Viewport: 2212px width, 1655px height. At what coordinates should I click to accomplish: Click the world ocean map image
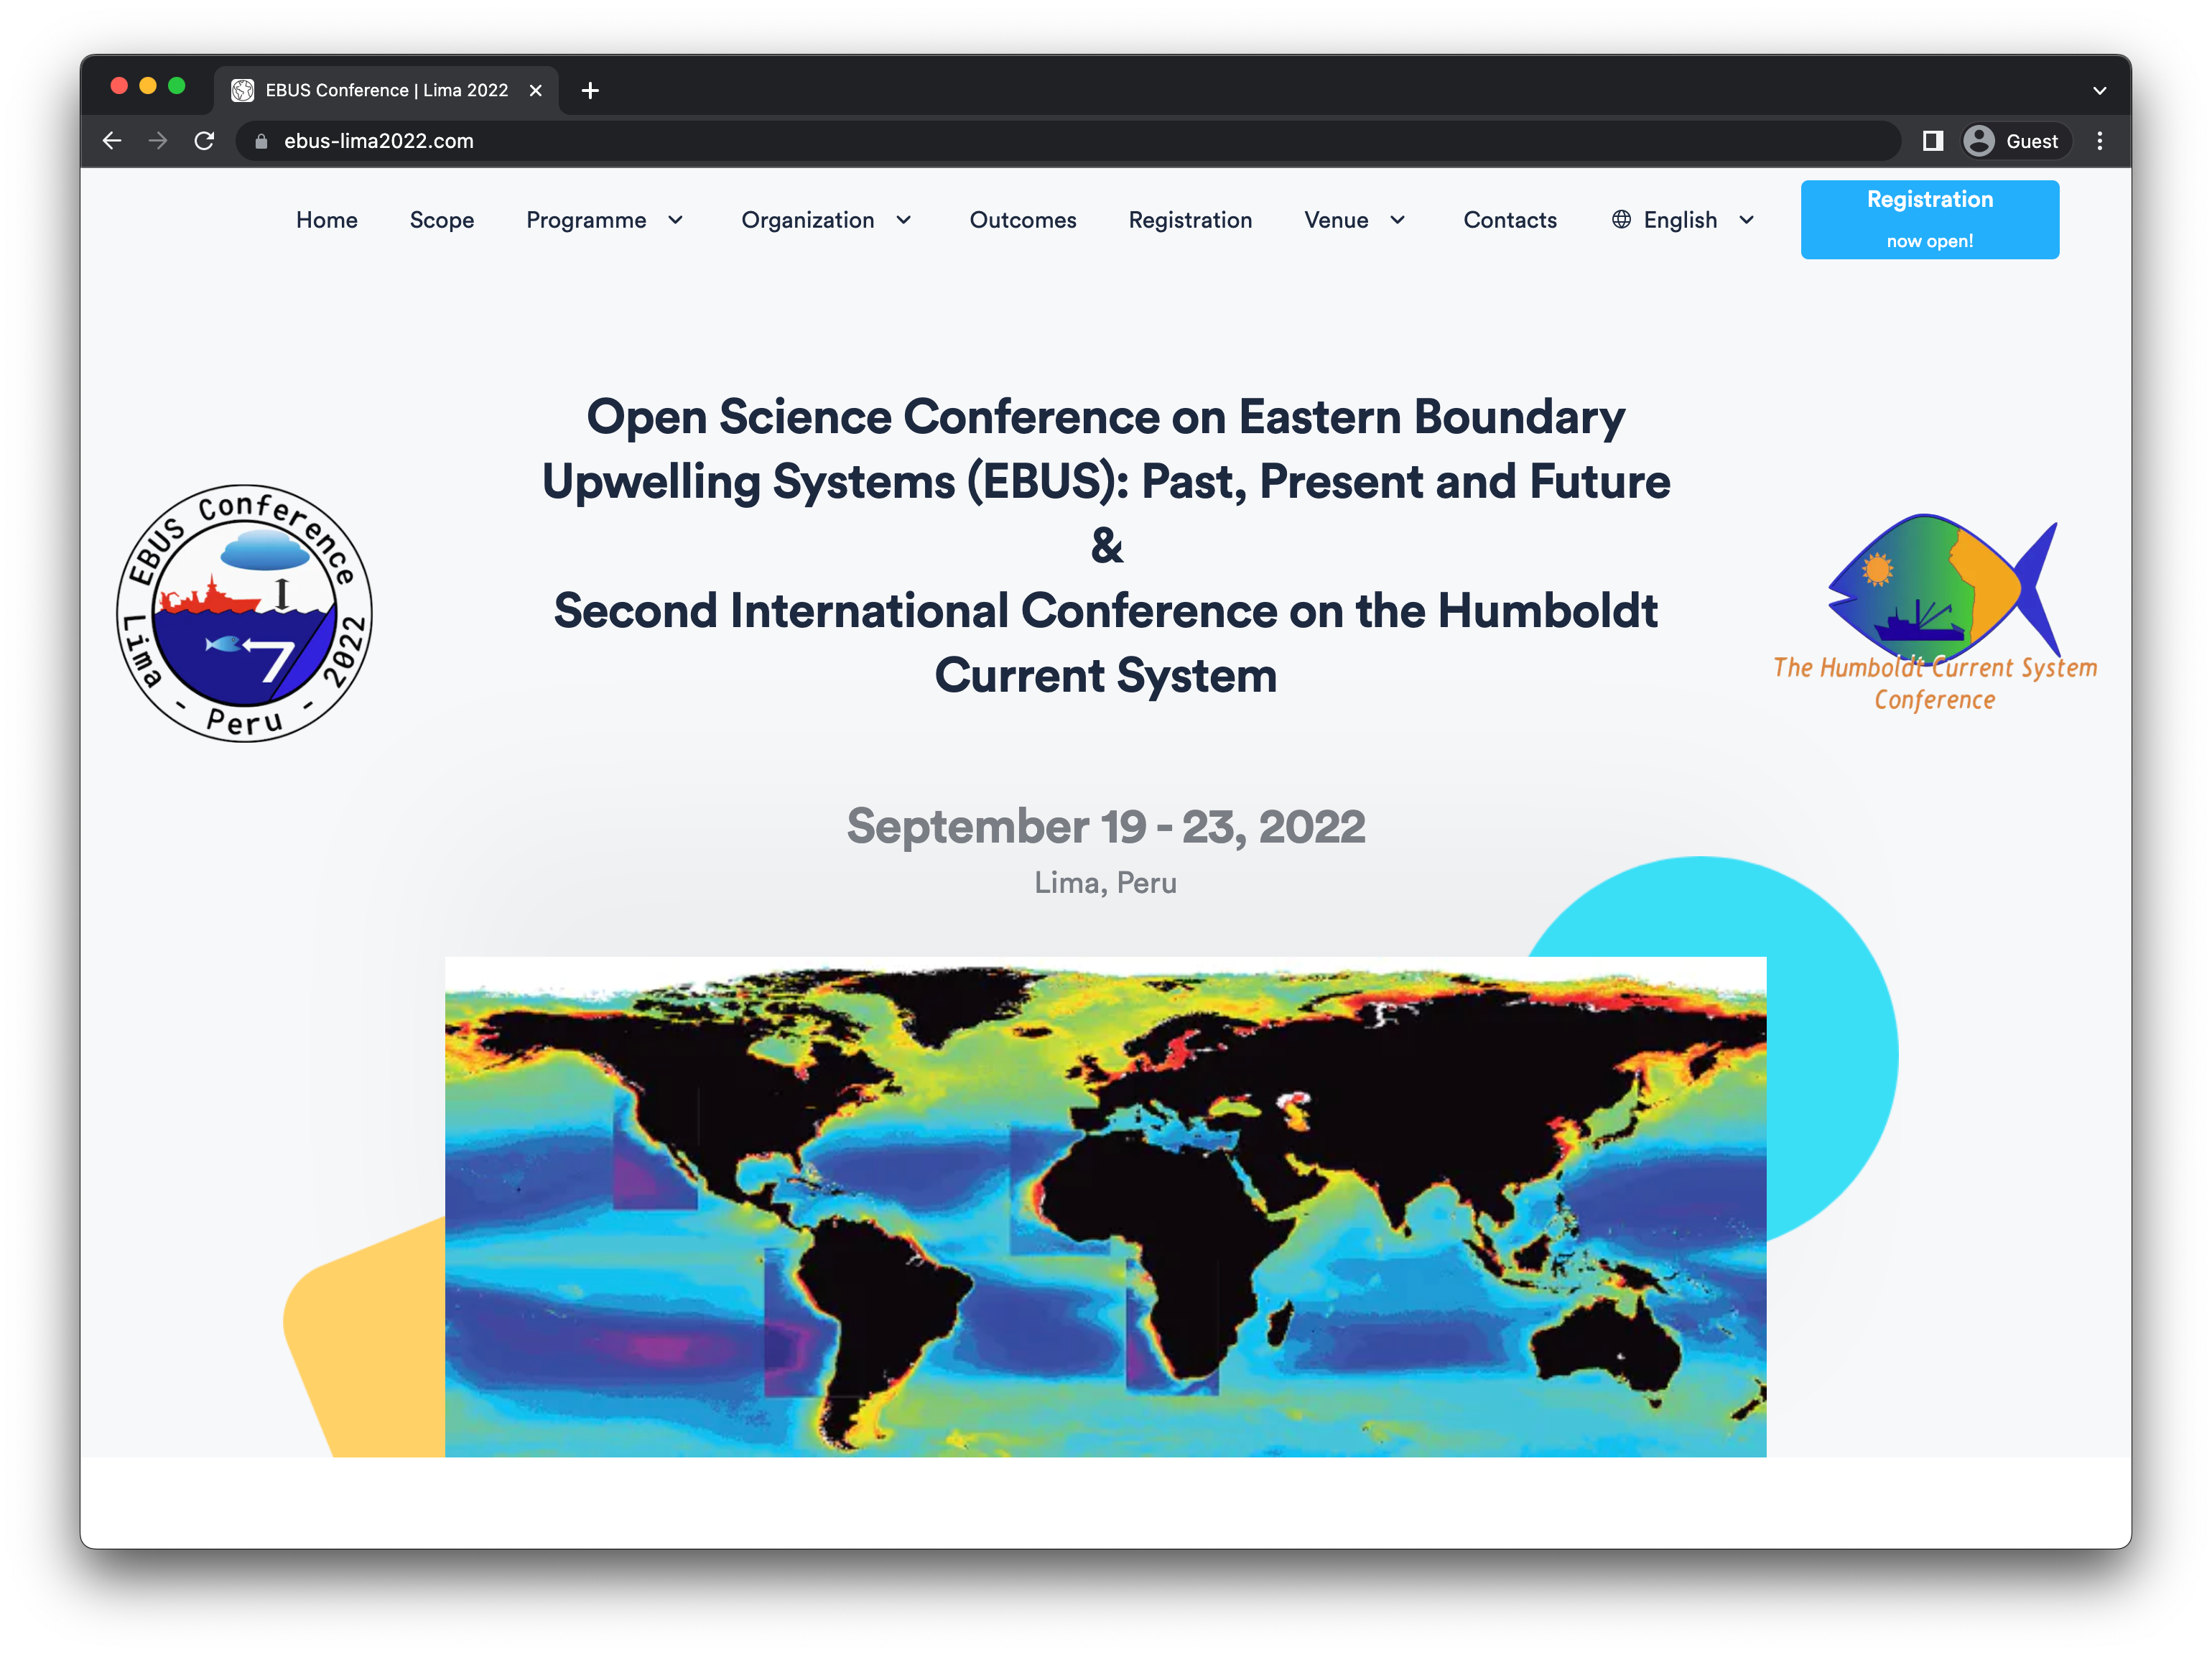[1105, 1206]
